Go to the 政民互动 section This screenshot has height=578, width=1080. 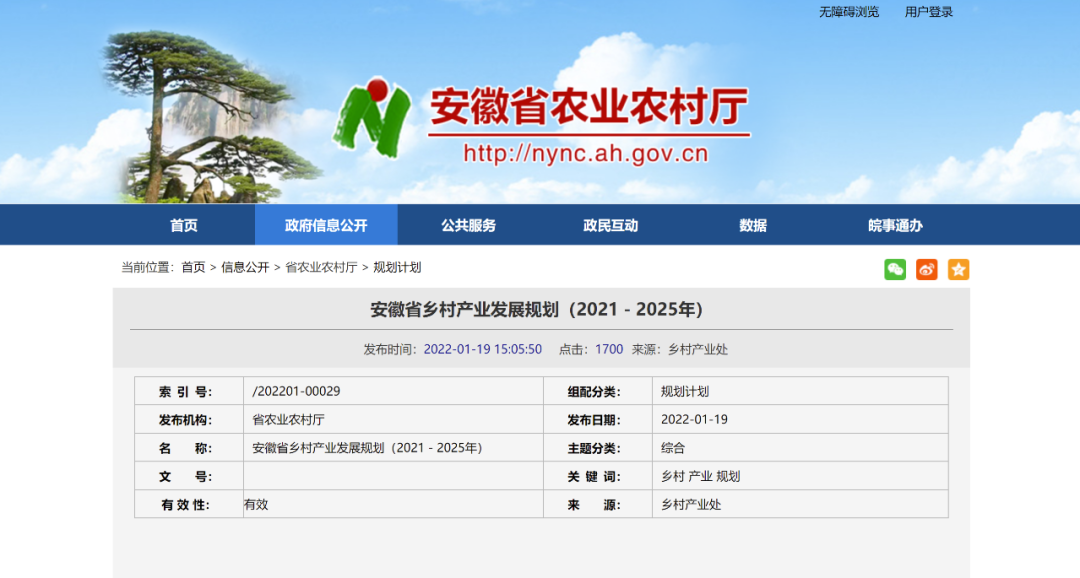[x=610, y=225]
